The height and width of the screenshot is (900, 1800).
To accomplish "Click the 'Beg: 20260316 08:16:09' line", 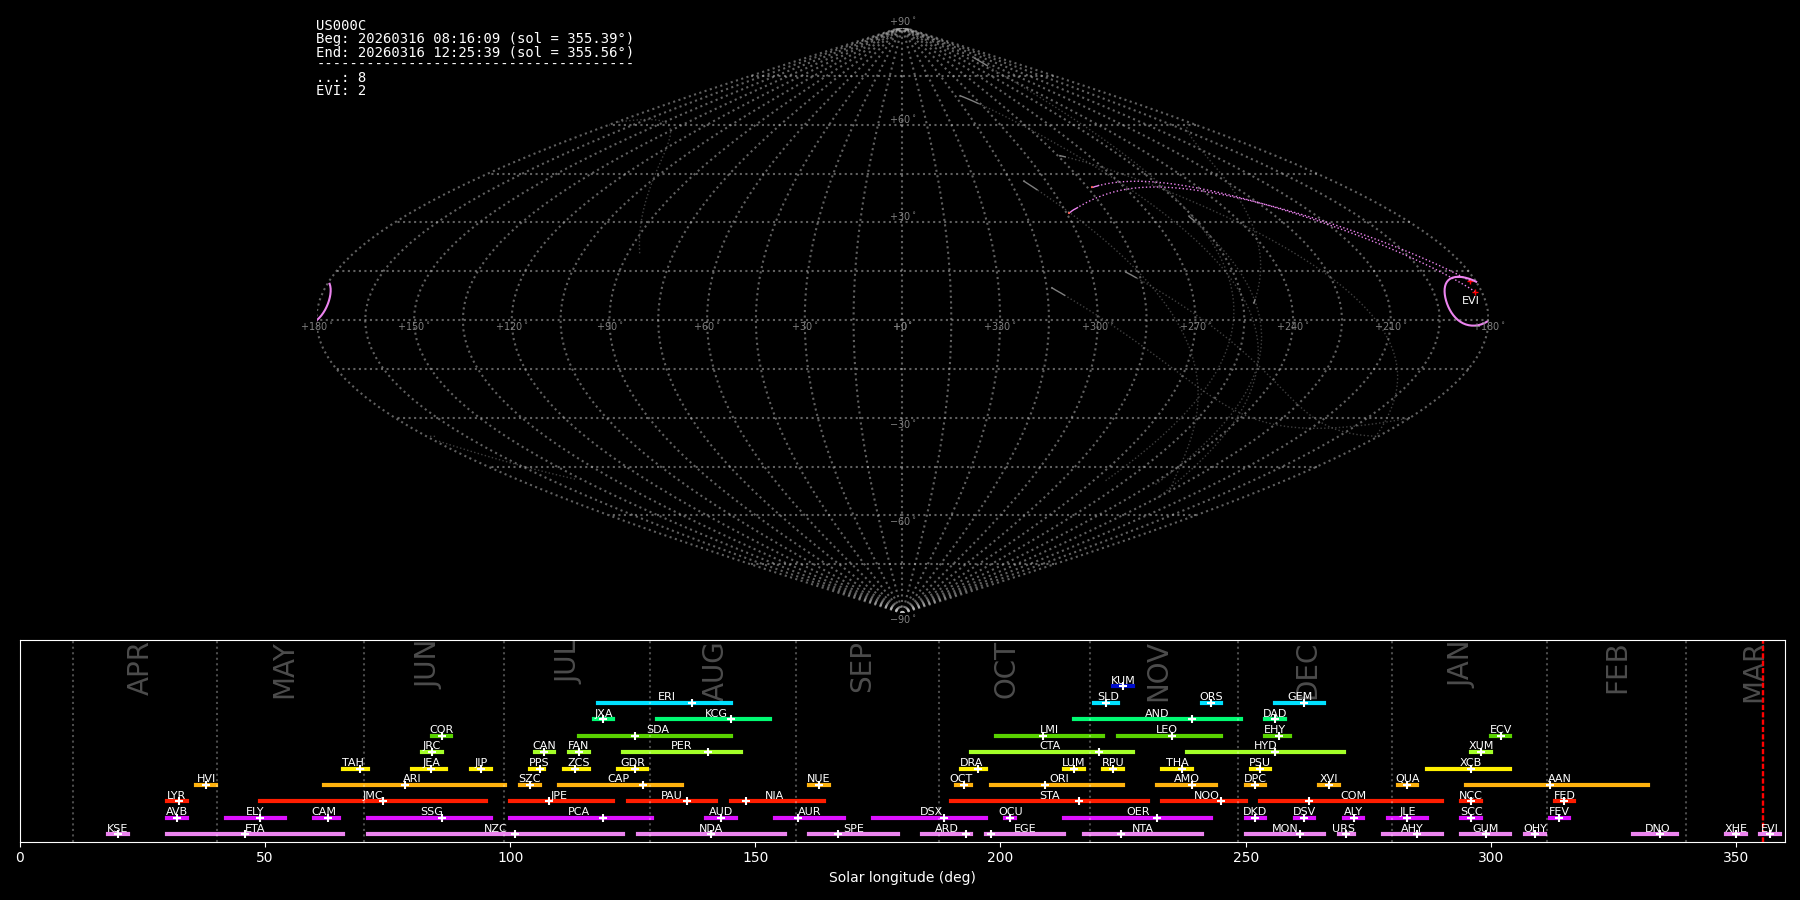I will (475, 39).
